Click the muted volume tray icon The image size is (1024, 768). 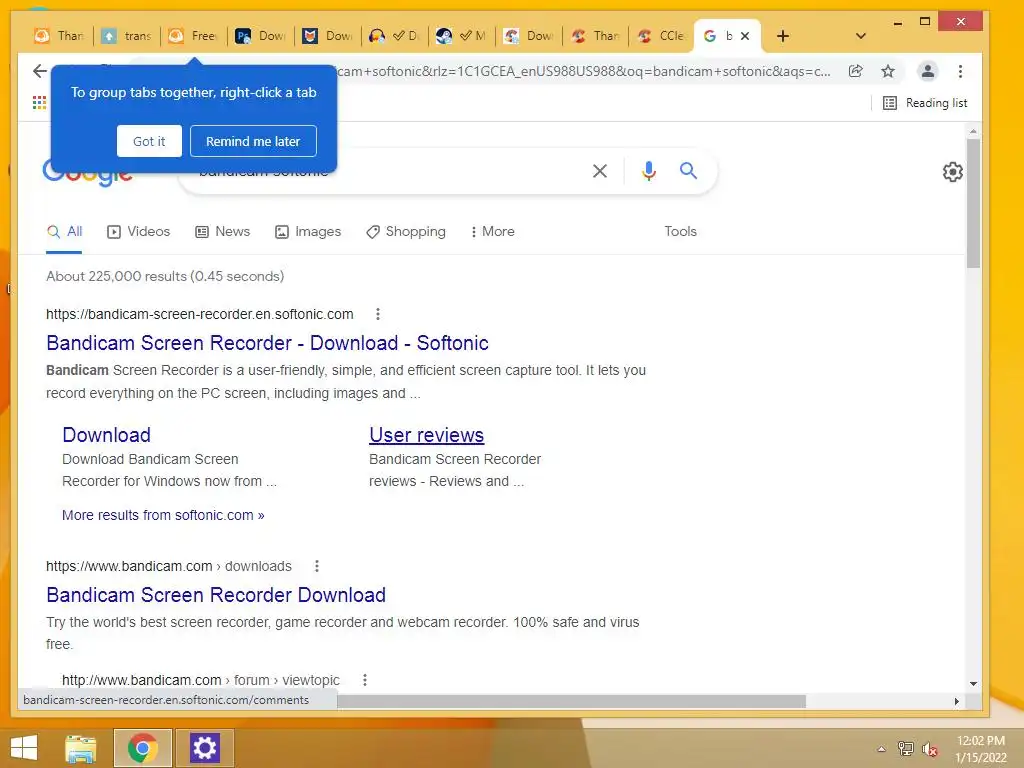pos(930,748)
